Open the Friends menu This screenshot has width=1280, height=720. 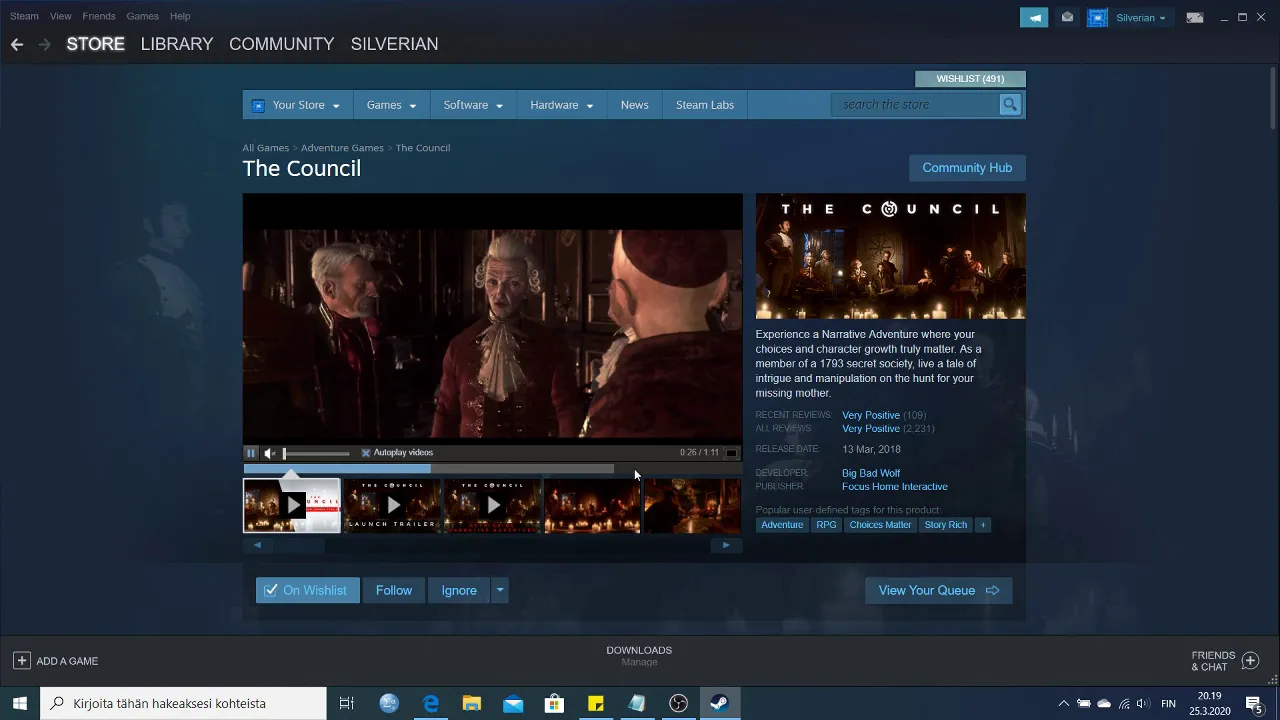coord(99,16)
